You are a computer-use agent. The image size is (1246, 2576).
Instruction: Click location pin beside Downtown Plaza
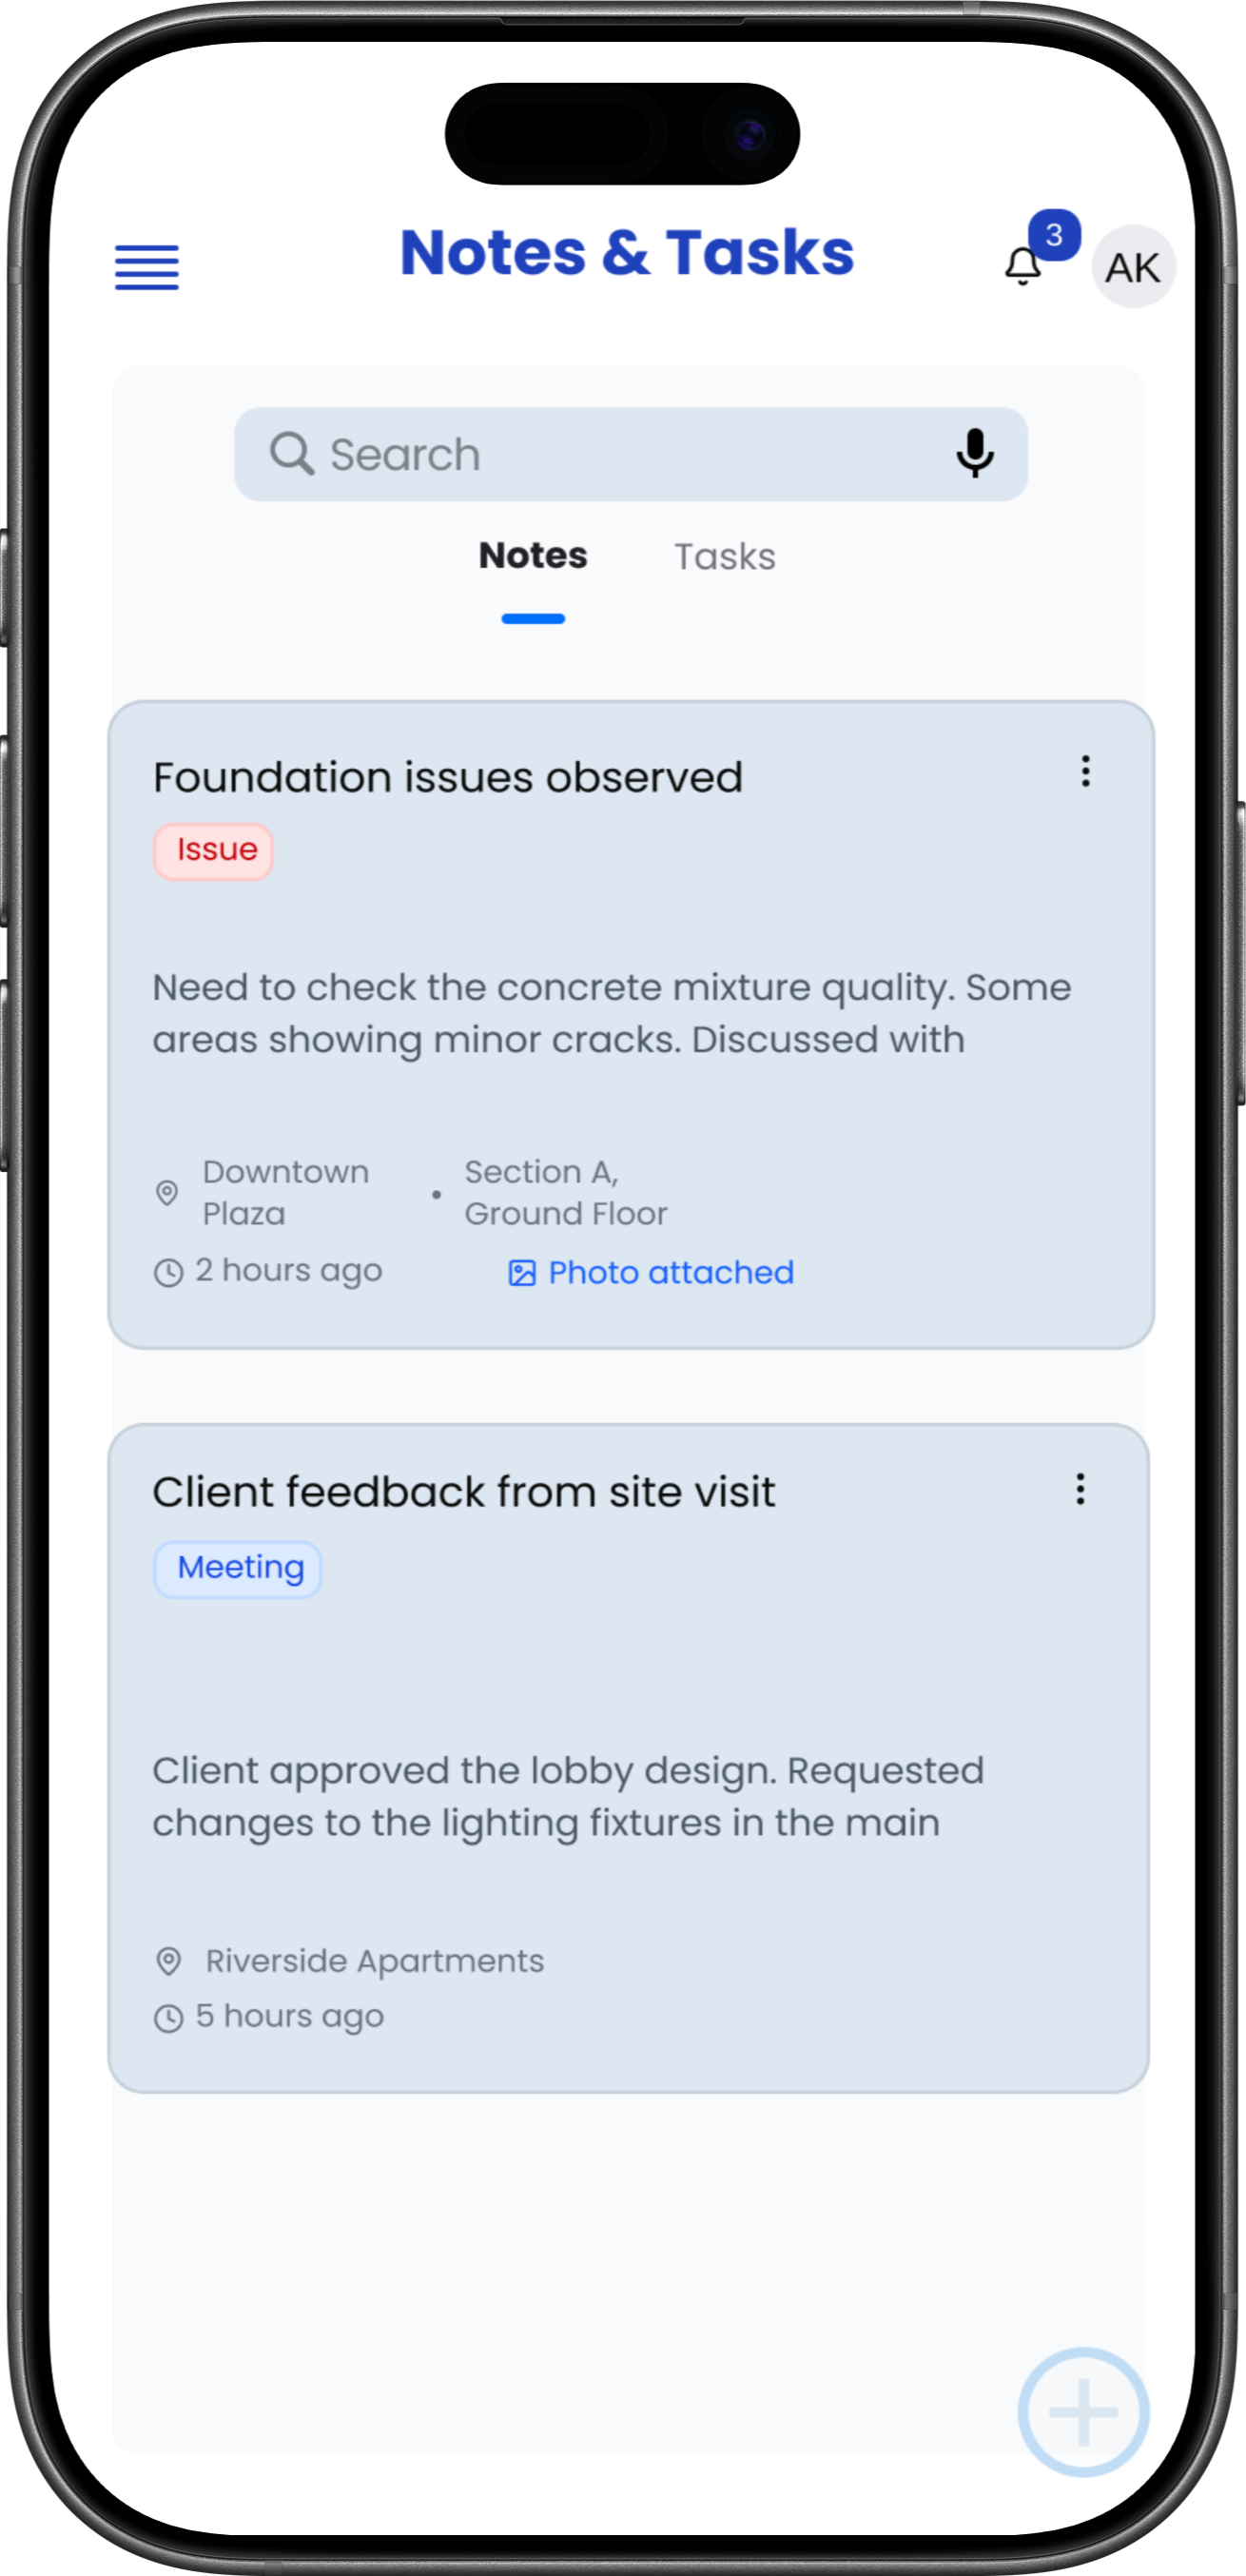167,1192
